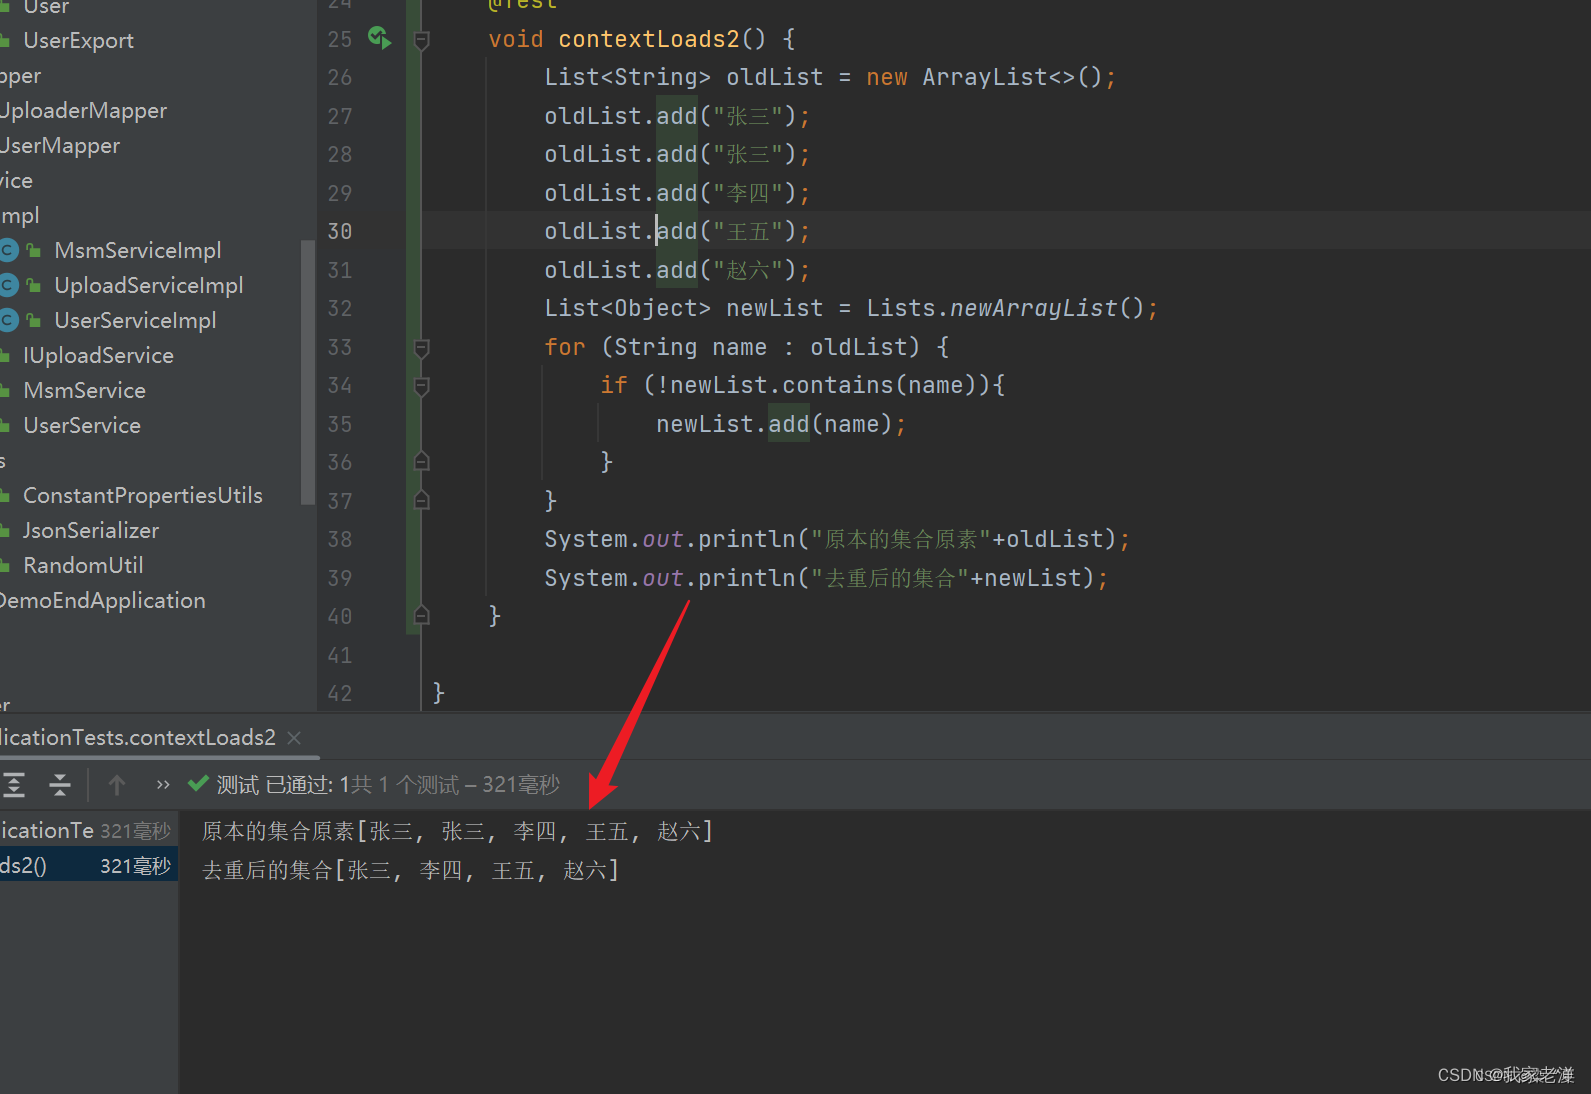Click the passed tests status text
The image size is (1591, 1094).
pos(388,785)
